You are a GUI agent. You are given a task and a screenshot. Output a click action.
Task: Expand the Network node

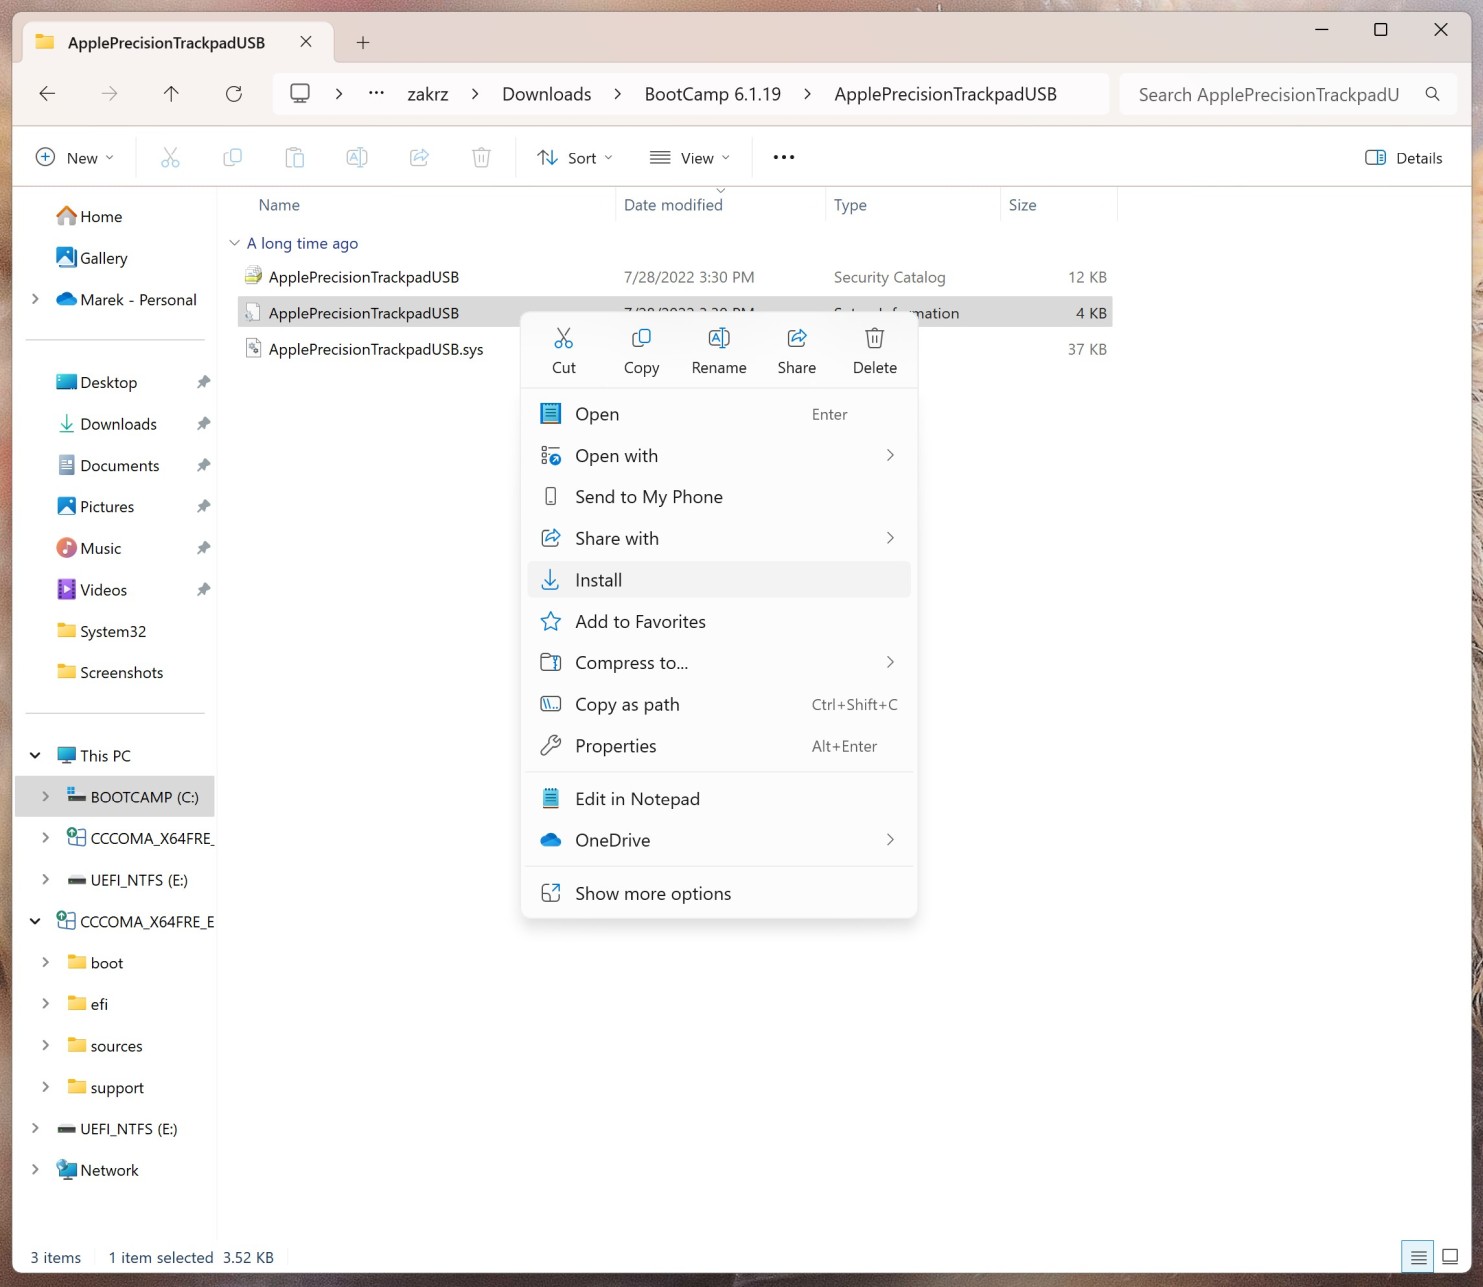36,1170
